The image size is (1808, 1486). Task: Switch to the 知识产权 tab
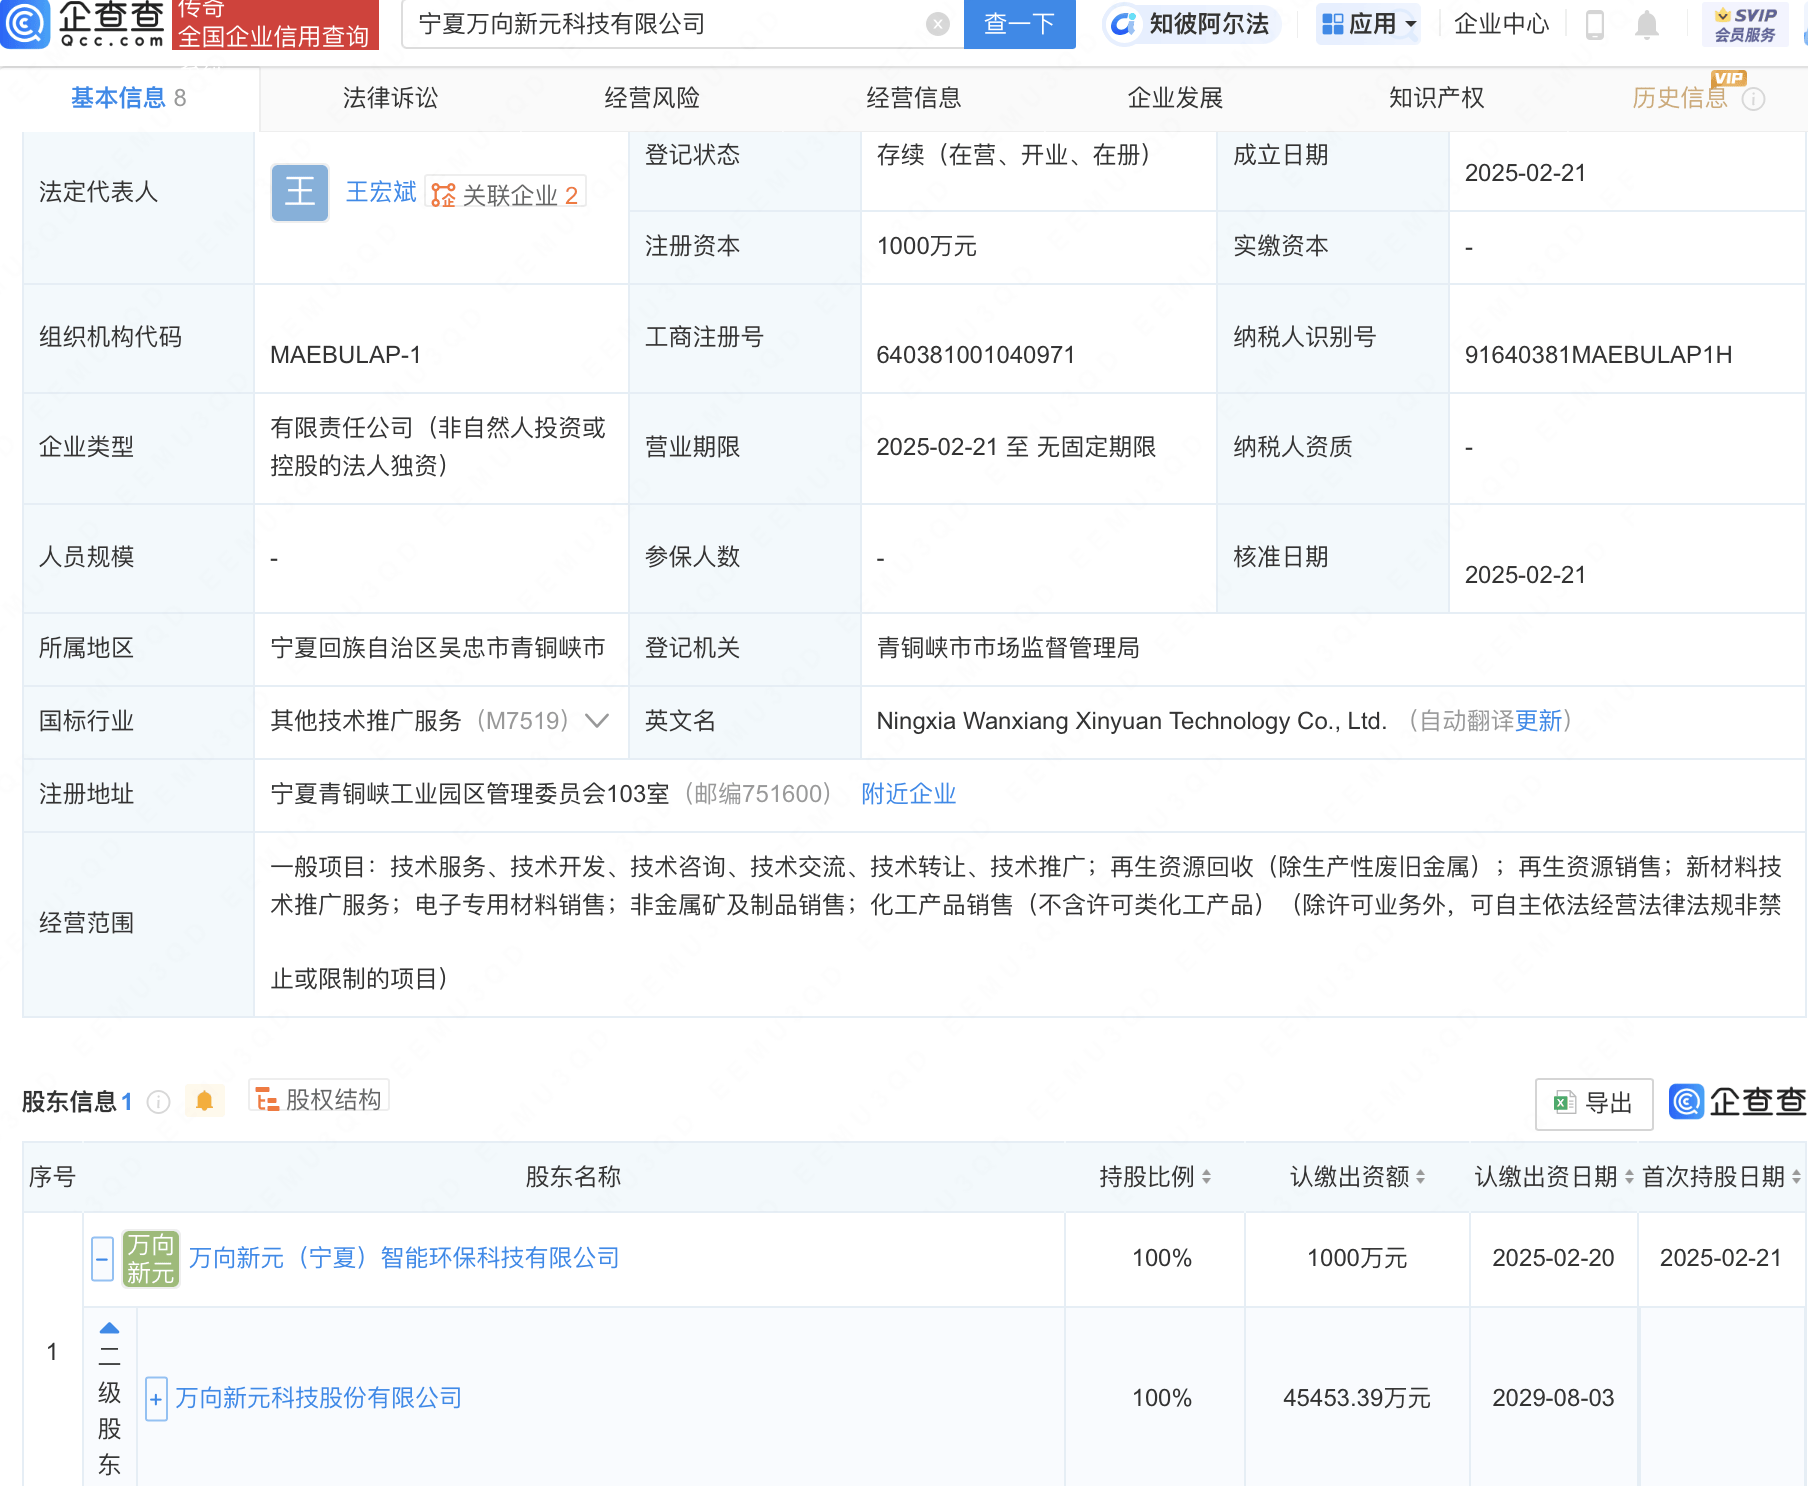[1436, 98]
